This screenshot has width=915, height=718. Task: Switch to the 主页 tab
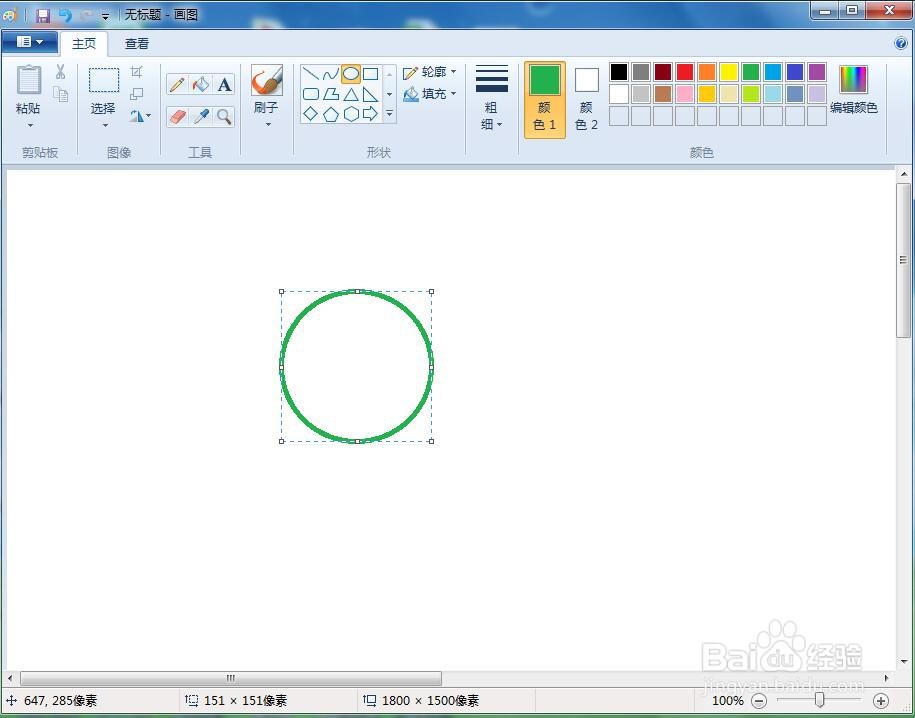tap(83, 44)
